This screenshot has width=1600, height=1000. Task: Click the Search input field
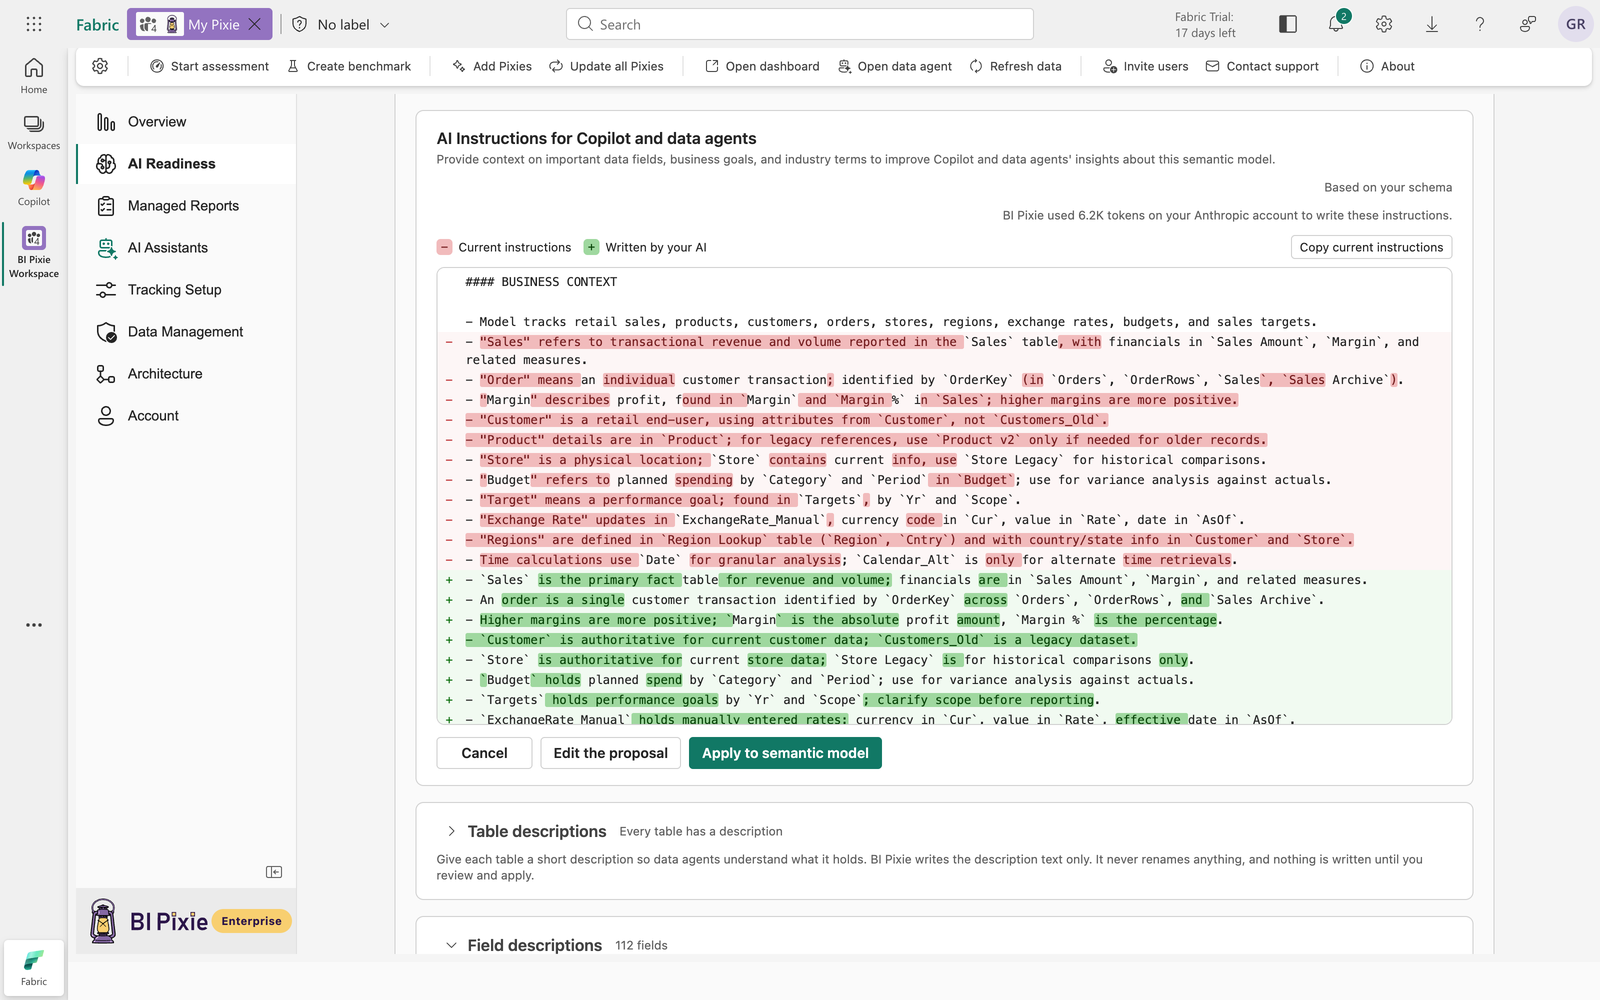[x=800, y=24]
